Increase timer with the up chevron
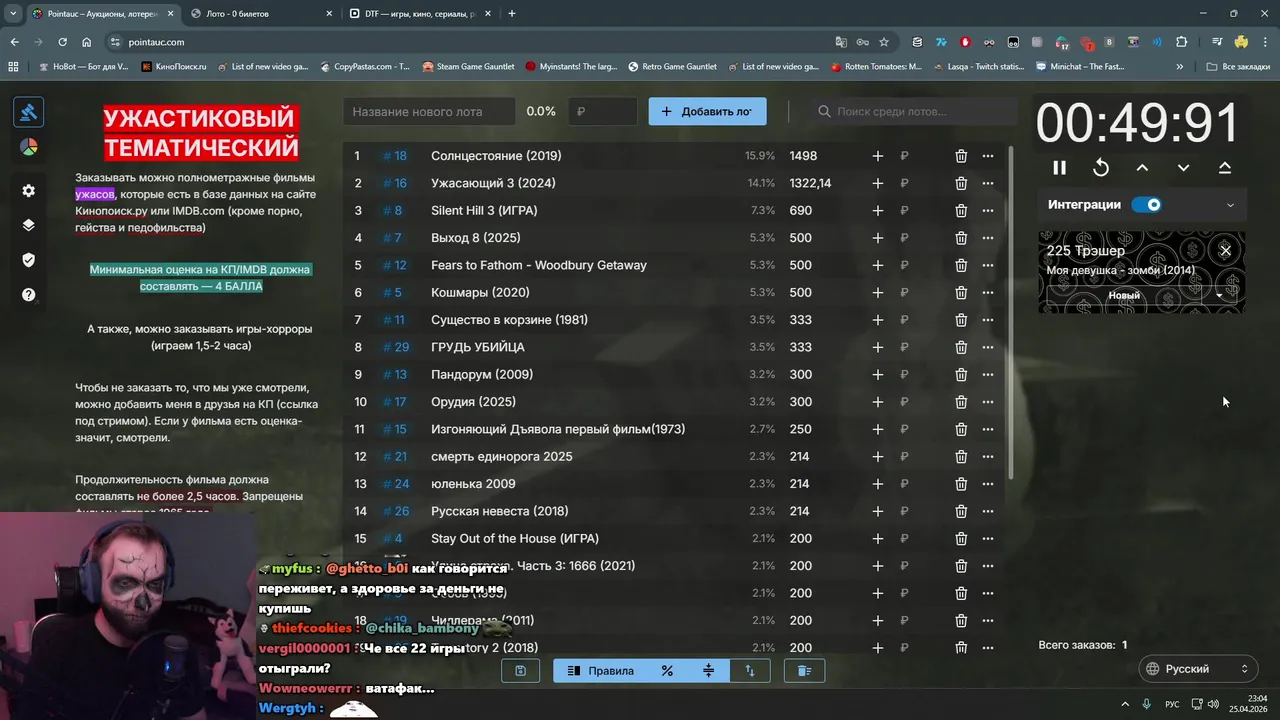The width and height of the screenshot is (1280, 720). click(1142, 168)
